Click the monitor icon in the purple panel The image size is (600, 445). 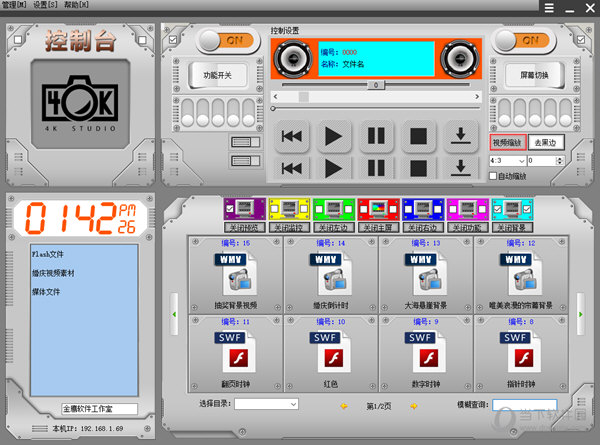click(245, 209)
